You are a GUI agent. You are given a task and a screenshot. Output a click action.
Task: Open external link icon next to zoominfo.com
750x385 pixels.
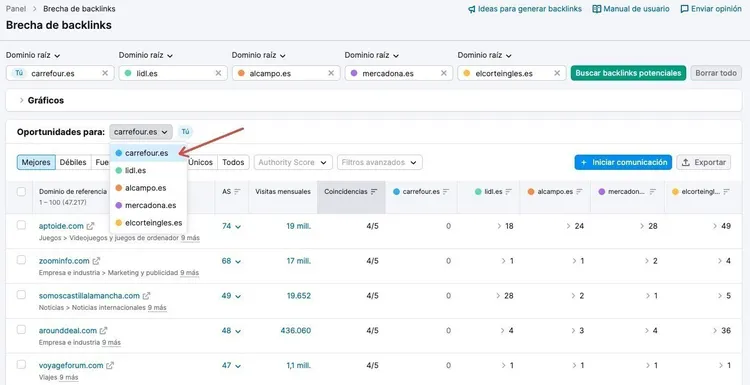pyautogui.click(x=96, y=261)
